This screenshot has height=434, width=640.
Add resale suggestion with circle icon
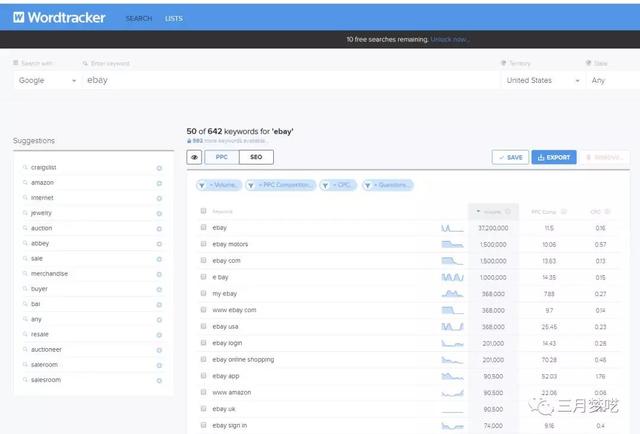coord(159,335)
